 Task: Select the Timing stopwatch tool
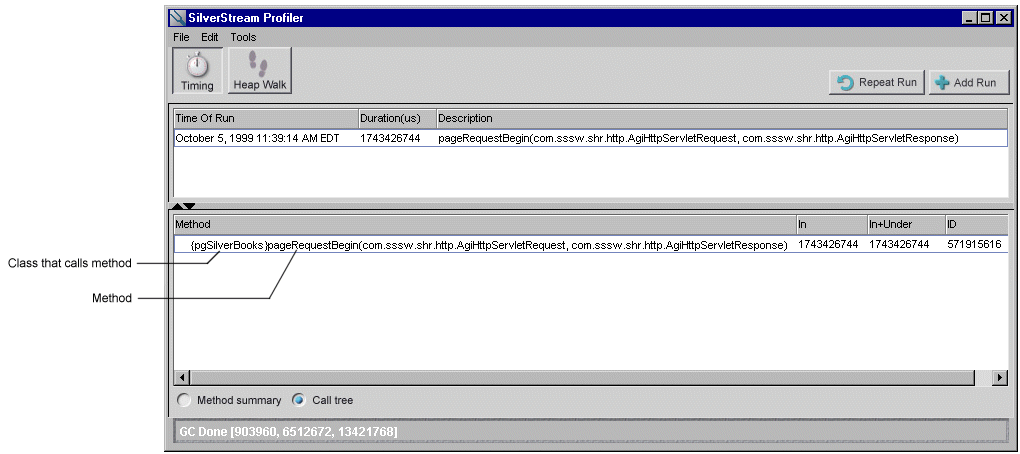point(197,70)
